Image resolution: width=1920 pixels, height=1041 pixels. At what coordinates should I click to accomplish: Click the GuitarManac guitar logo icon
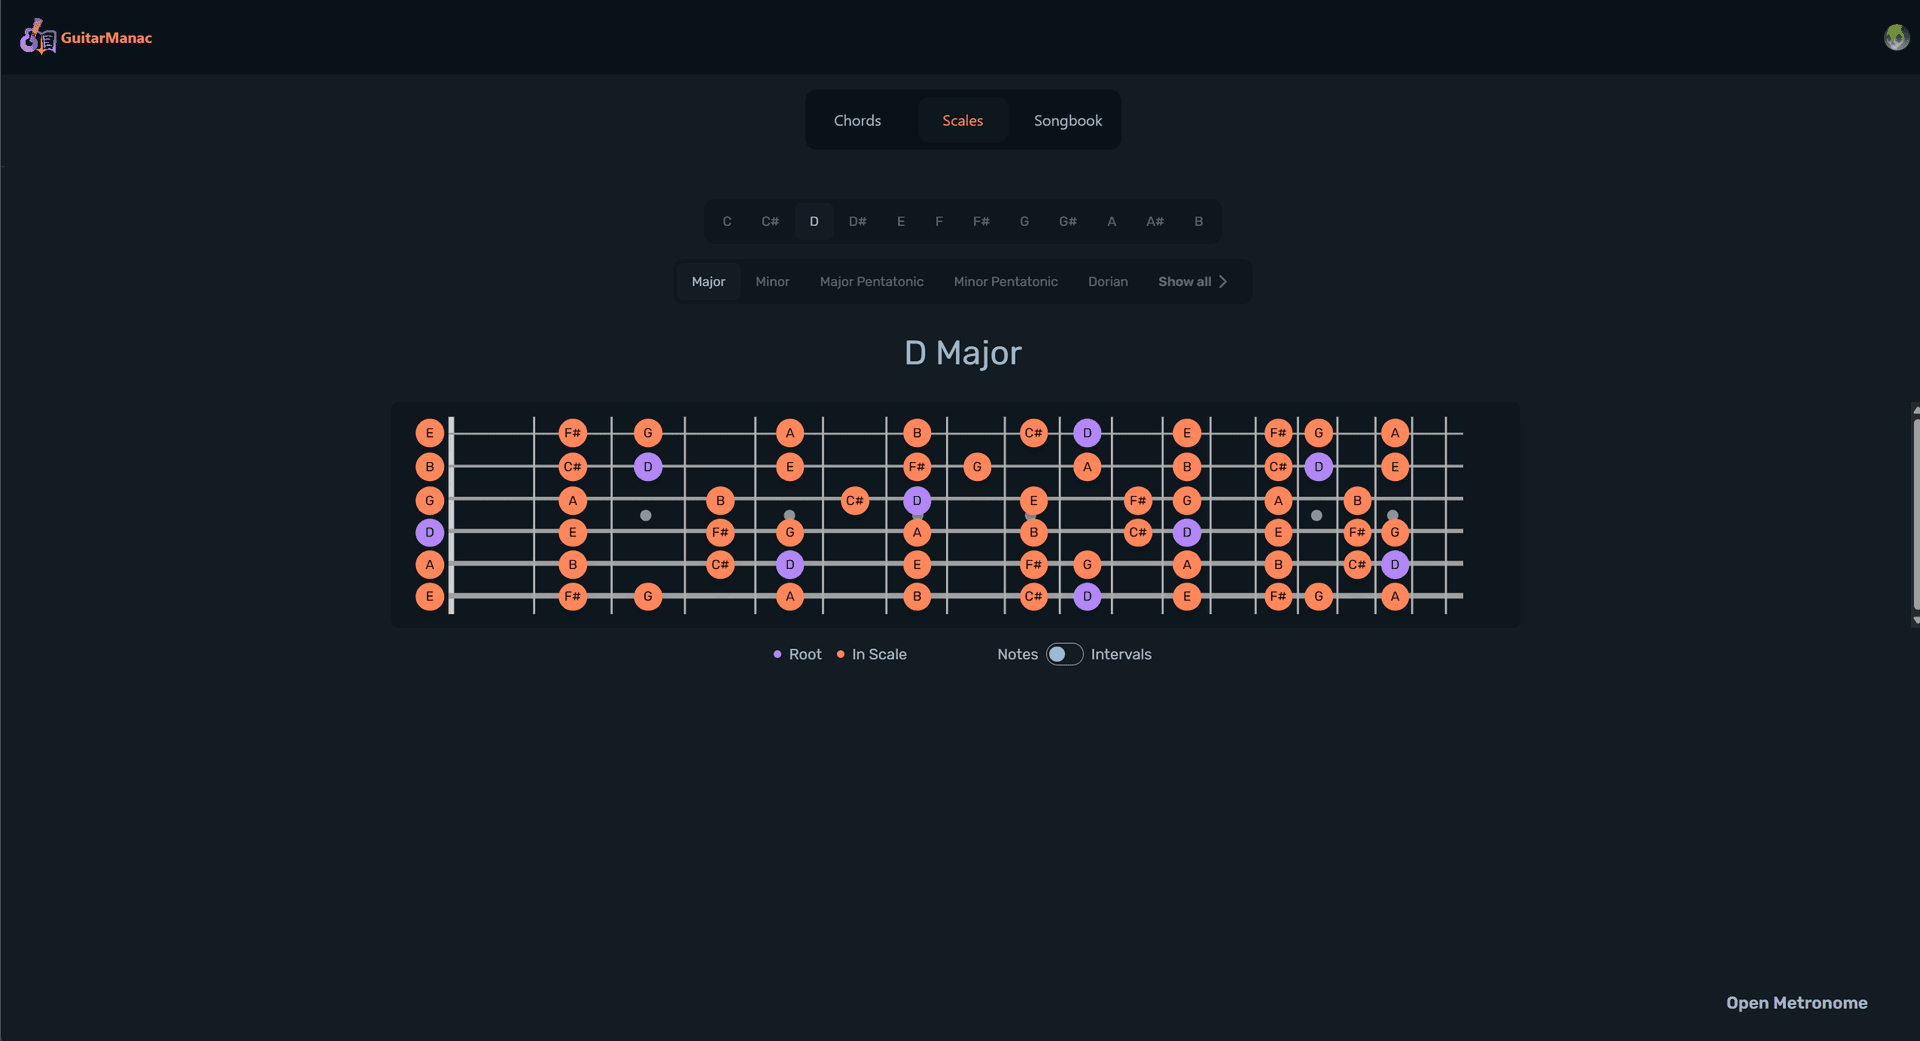click(36, 36)
